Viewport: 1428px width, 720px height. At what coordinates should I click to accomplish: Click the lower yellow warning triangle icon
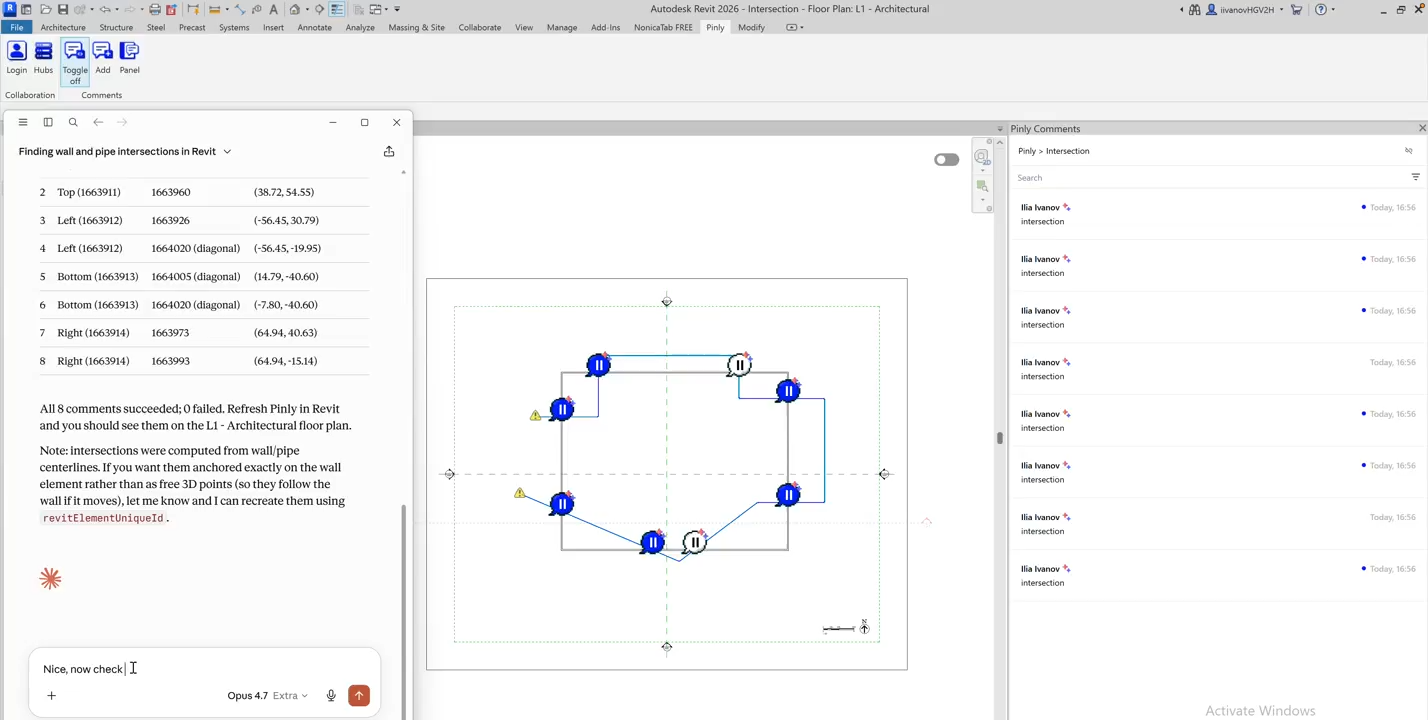[519, 493]
